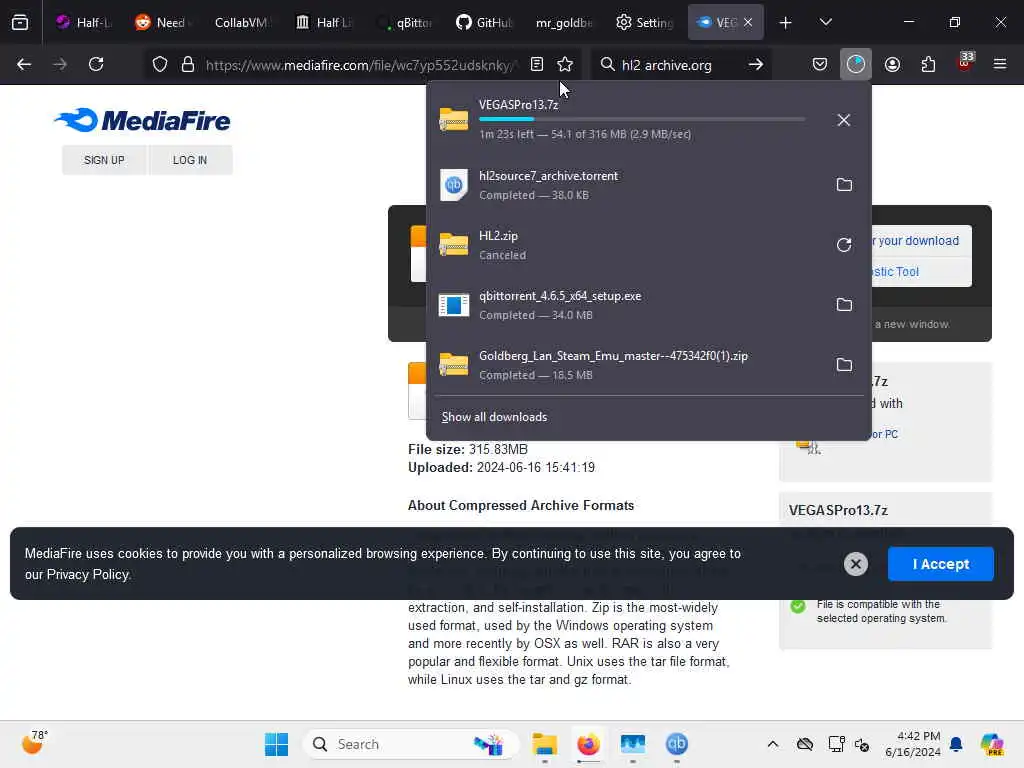The image size is (1024, 768).
Task: Show Goldberg_Lan_Steam_Emu zip in folder
Action: pyautogui.click(x=844, y=365)
